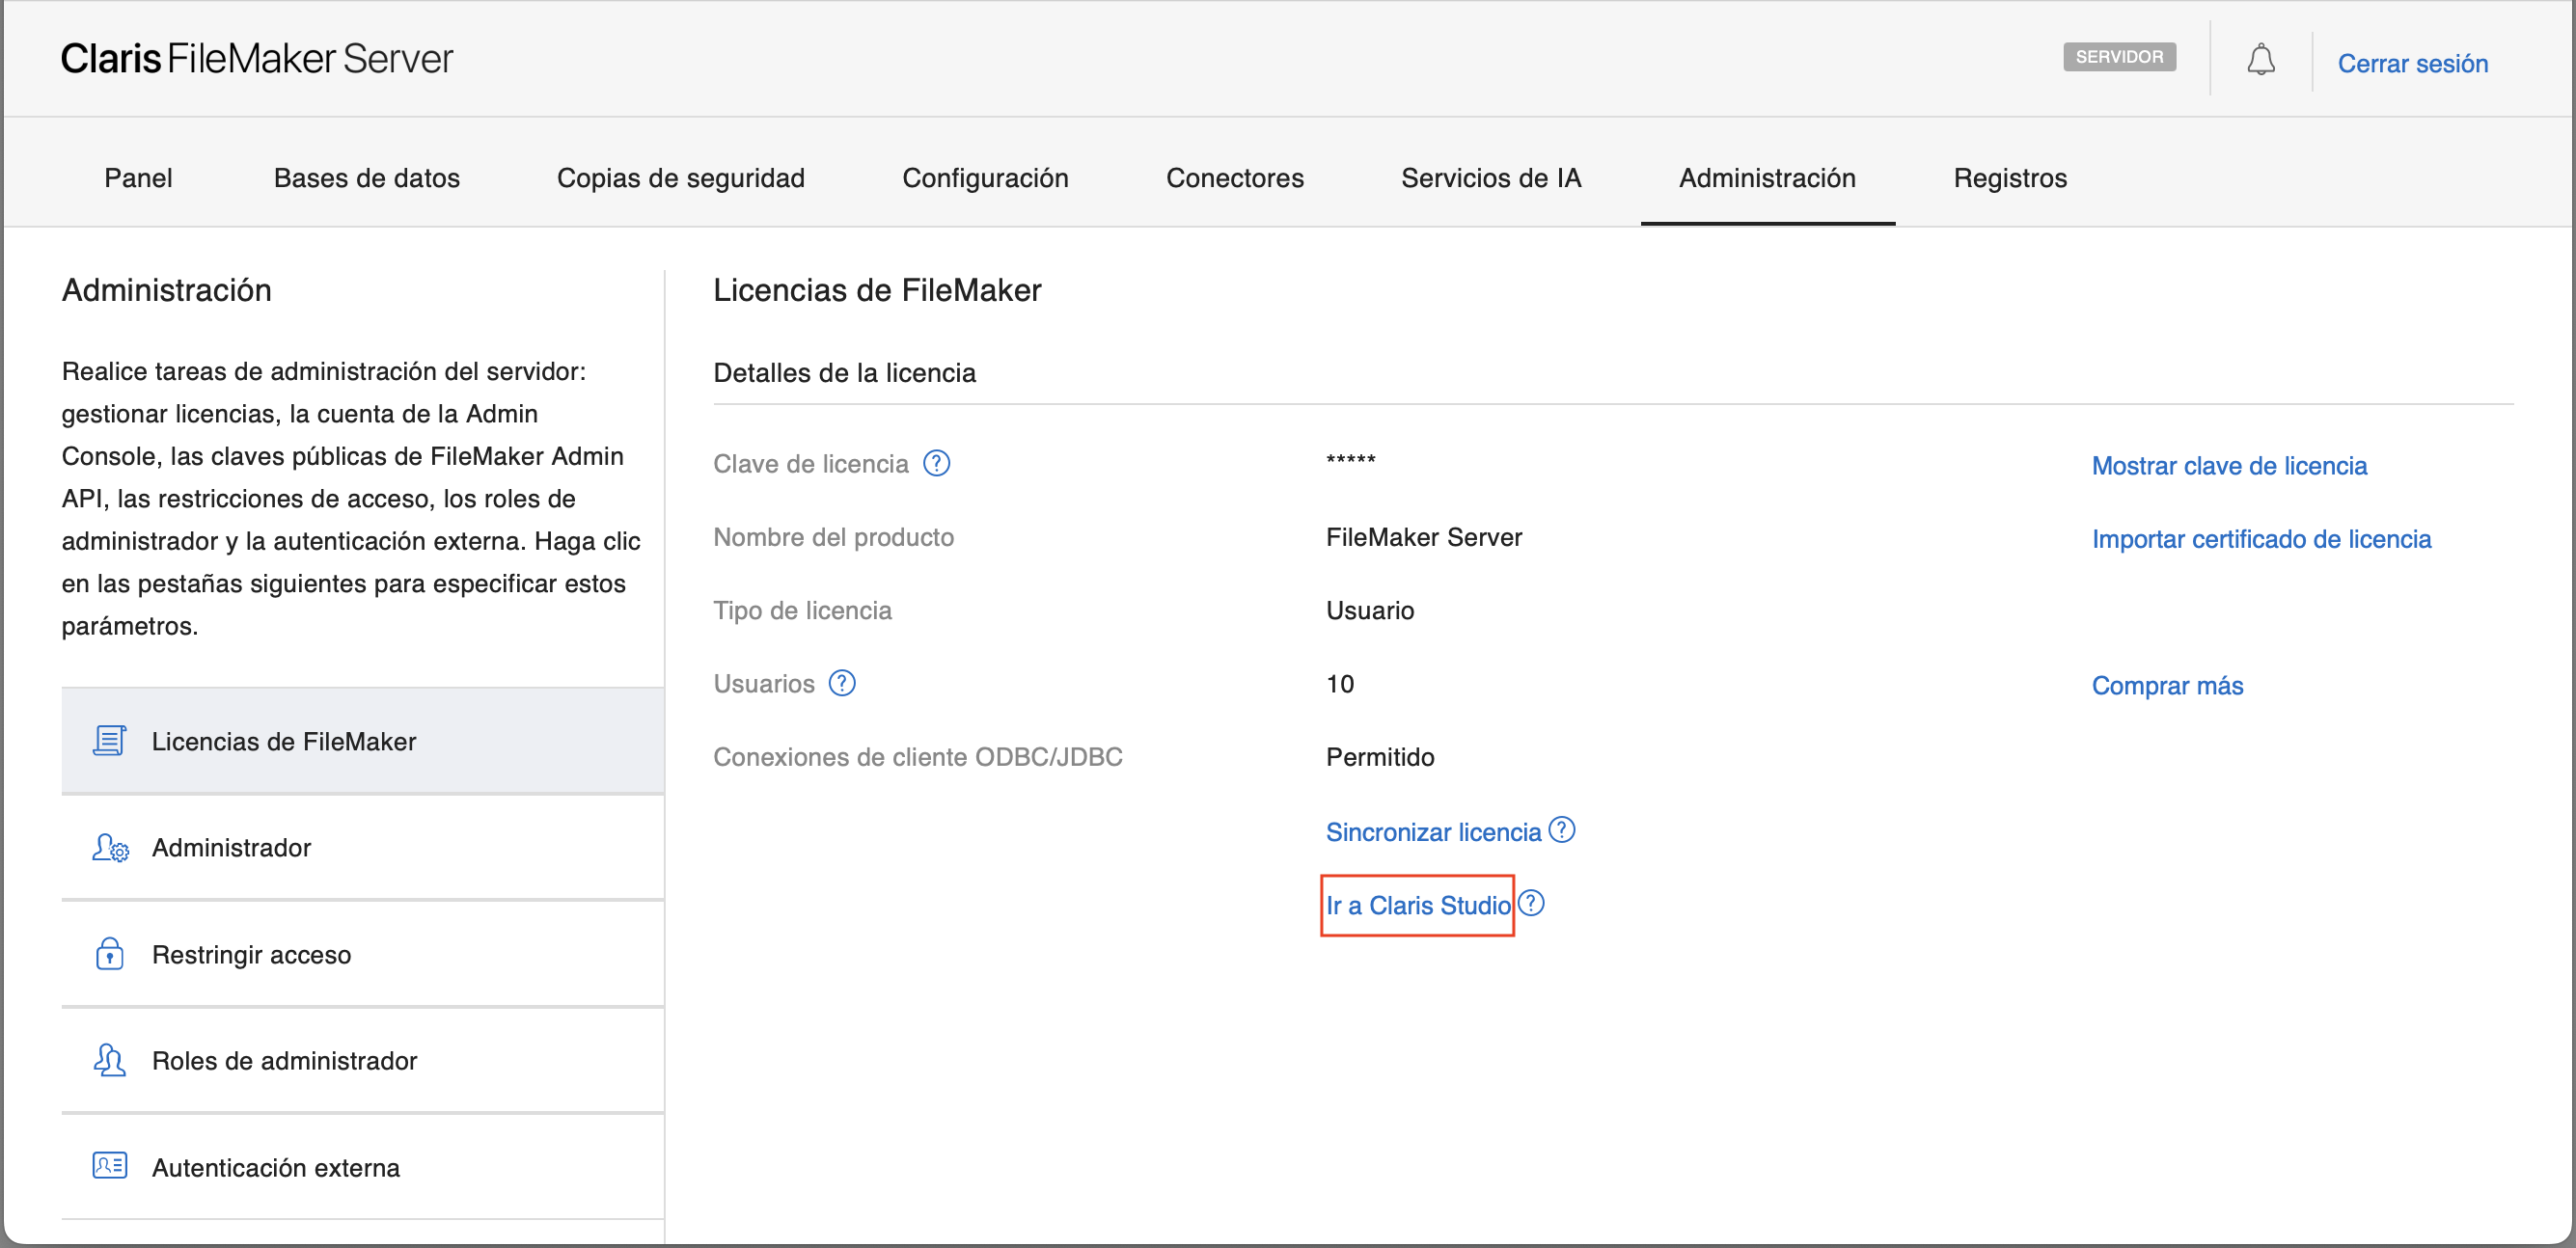The width and height of the screenshot is (2576, 1248).
Task: Click help icon next to Clave de licencia
Action: (936, 463)
